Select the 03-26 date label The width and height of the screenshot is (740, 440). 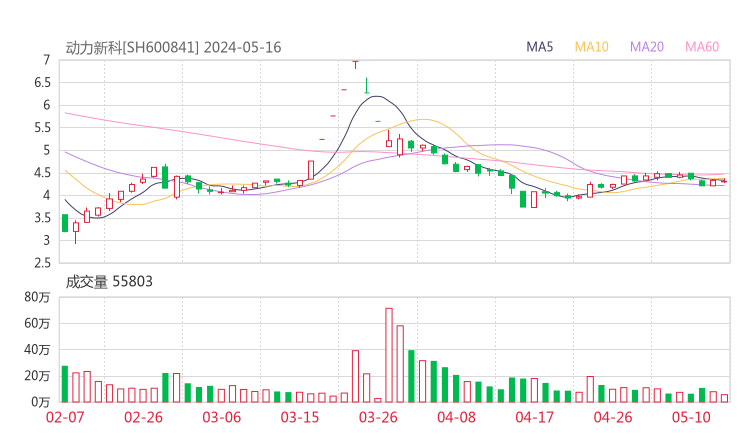coord(378,417)
